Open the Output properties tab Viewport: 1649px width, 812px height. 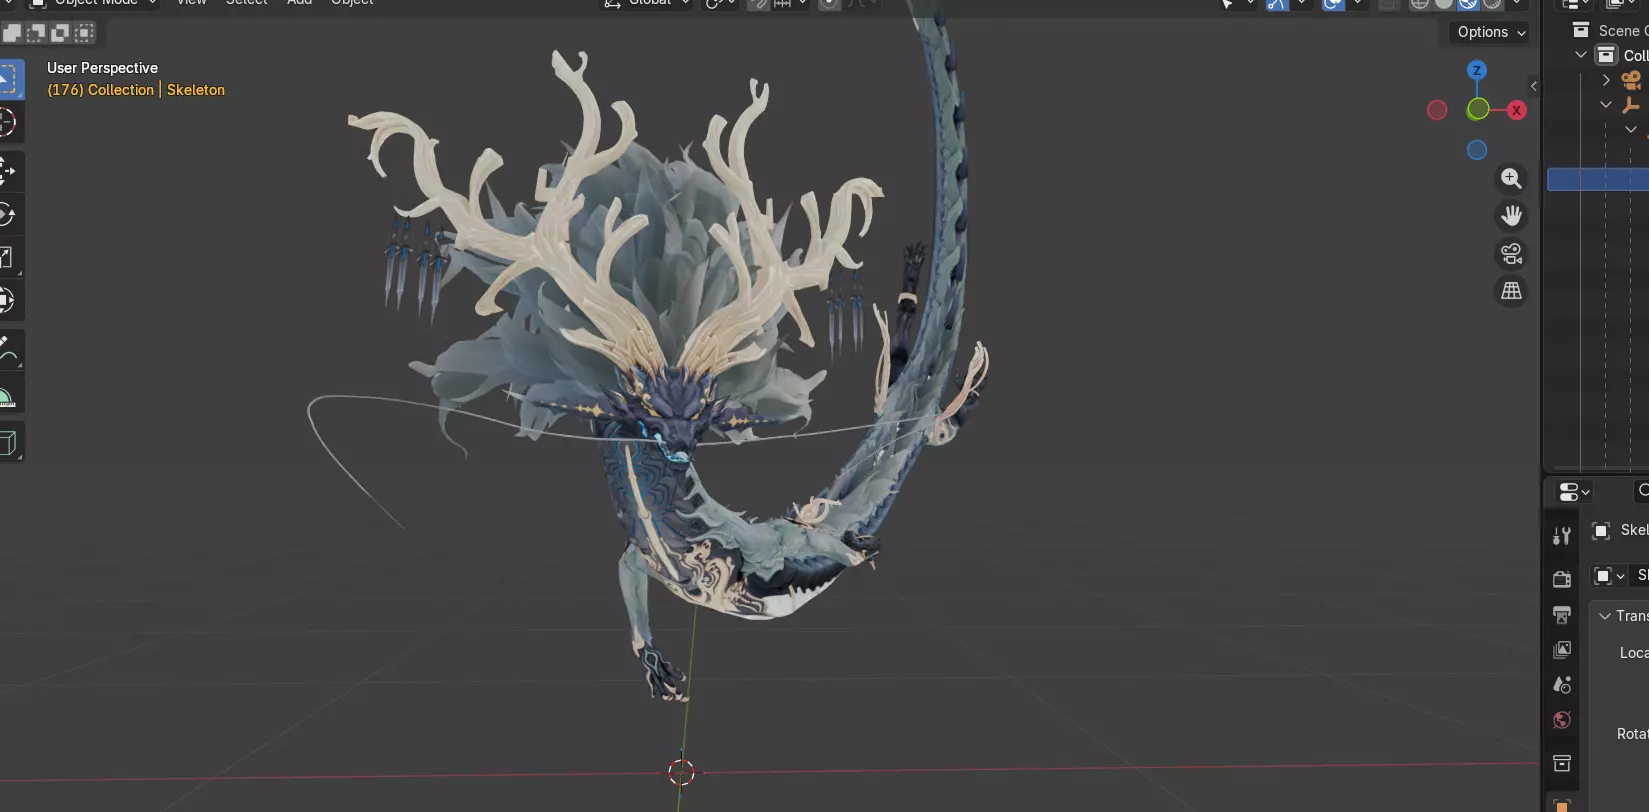point(1562,614)
